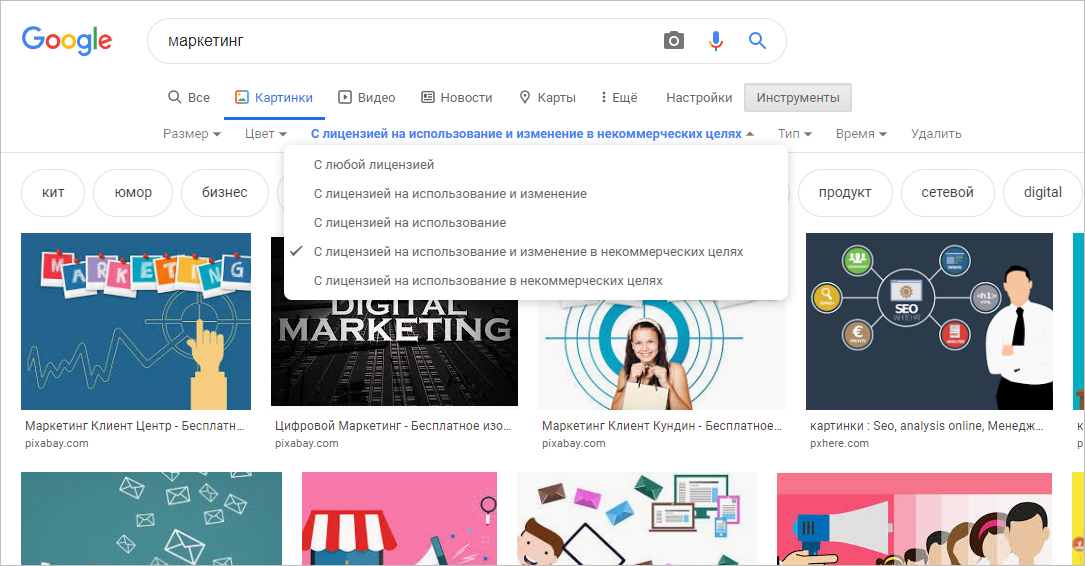Go to the Карты tab
This screenshot has height=566, width=1085.
pos(547,97)
